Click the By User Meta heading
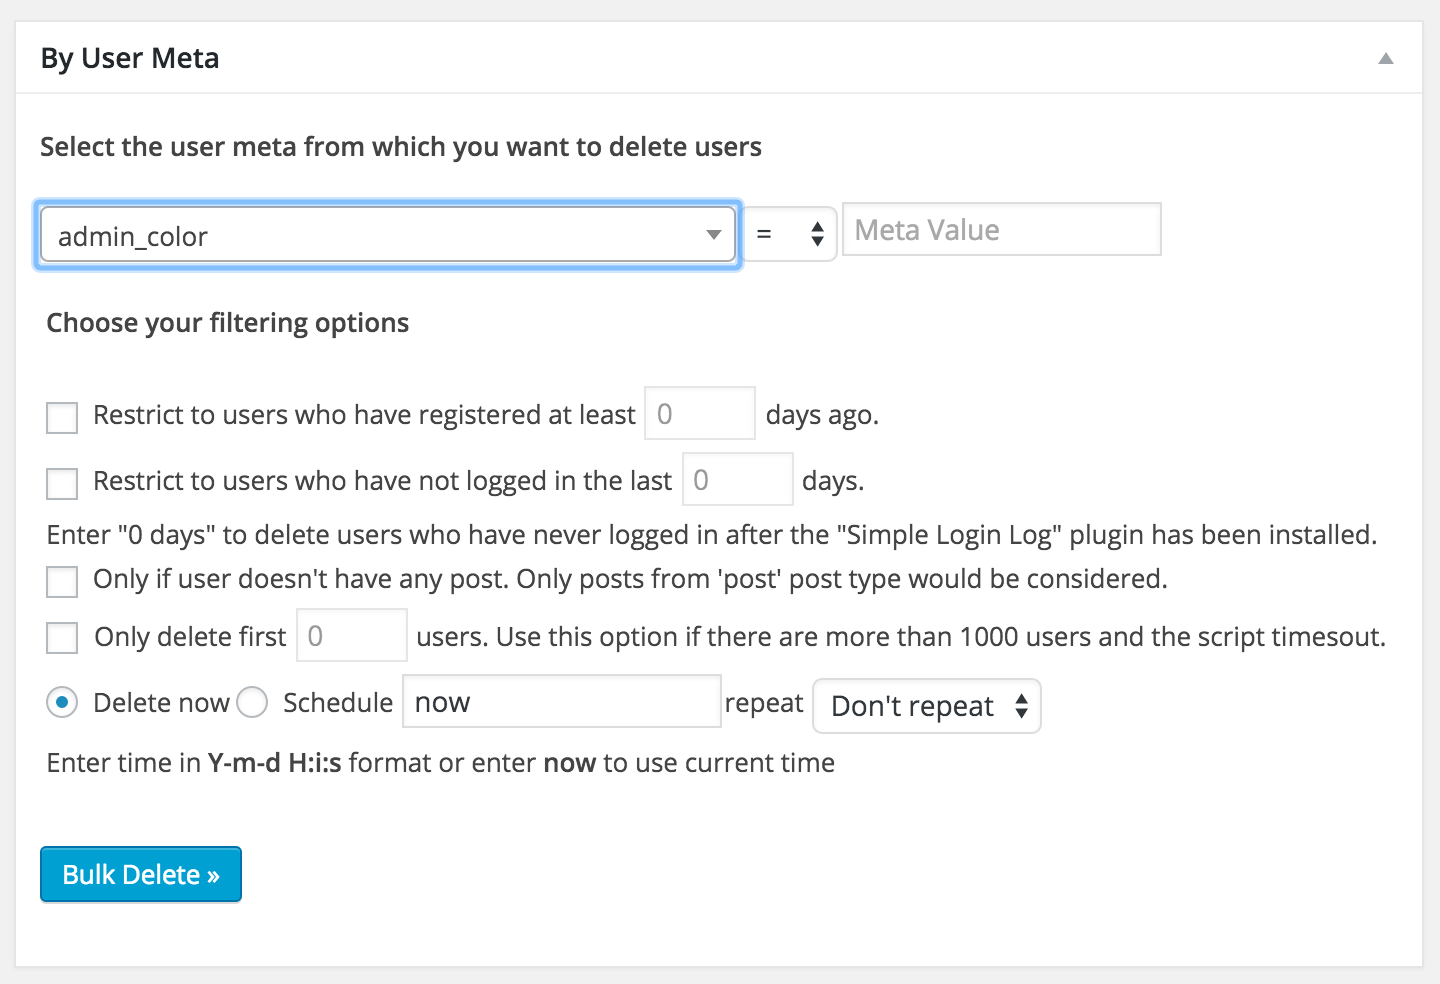This screenshot has height=984, width=1440. 130,58
